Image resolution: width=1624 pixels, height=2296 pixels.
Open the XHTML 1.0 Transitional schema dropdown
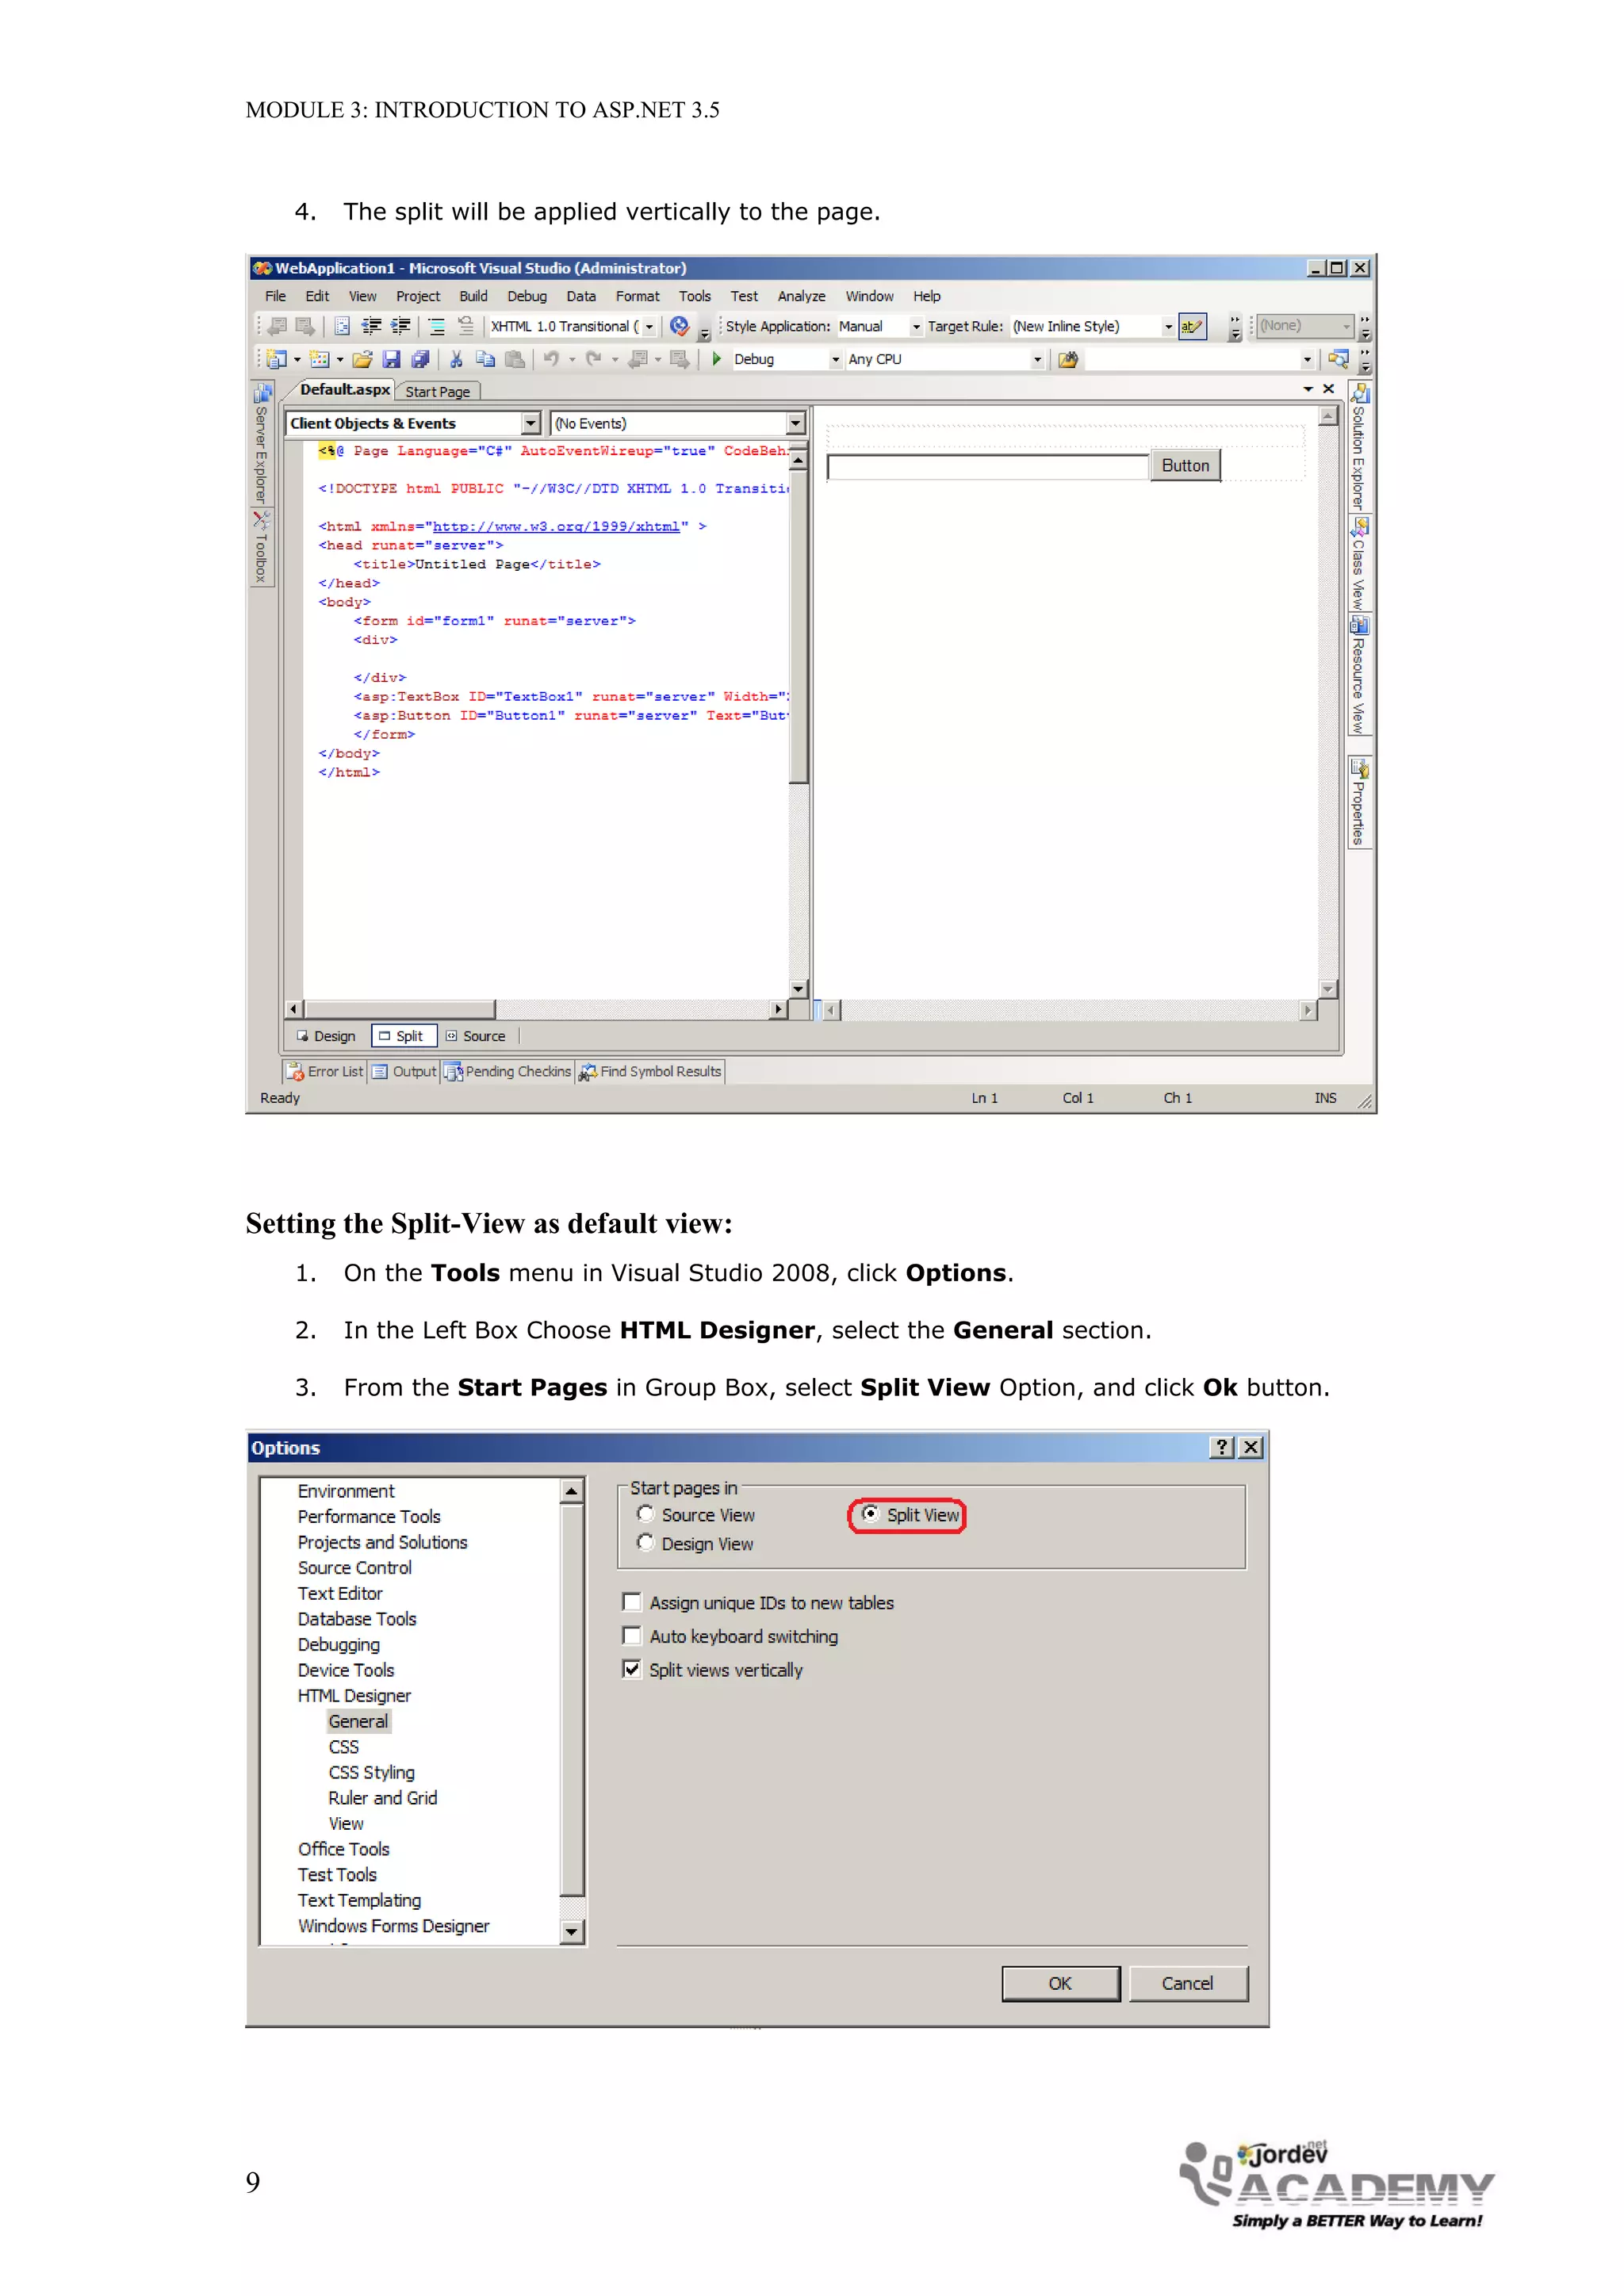tap(649, 326)
